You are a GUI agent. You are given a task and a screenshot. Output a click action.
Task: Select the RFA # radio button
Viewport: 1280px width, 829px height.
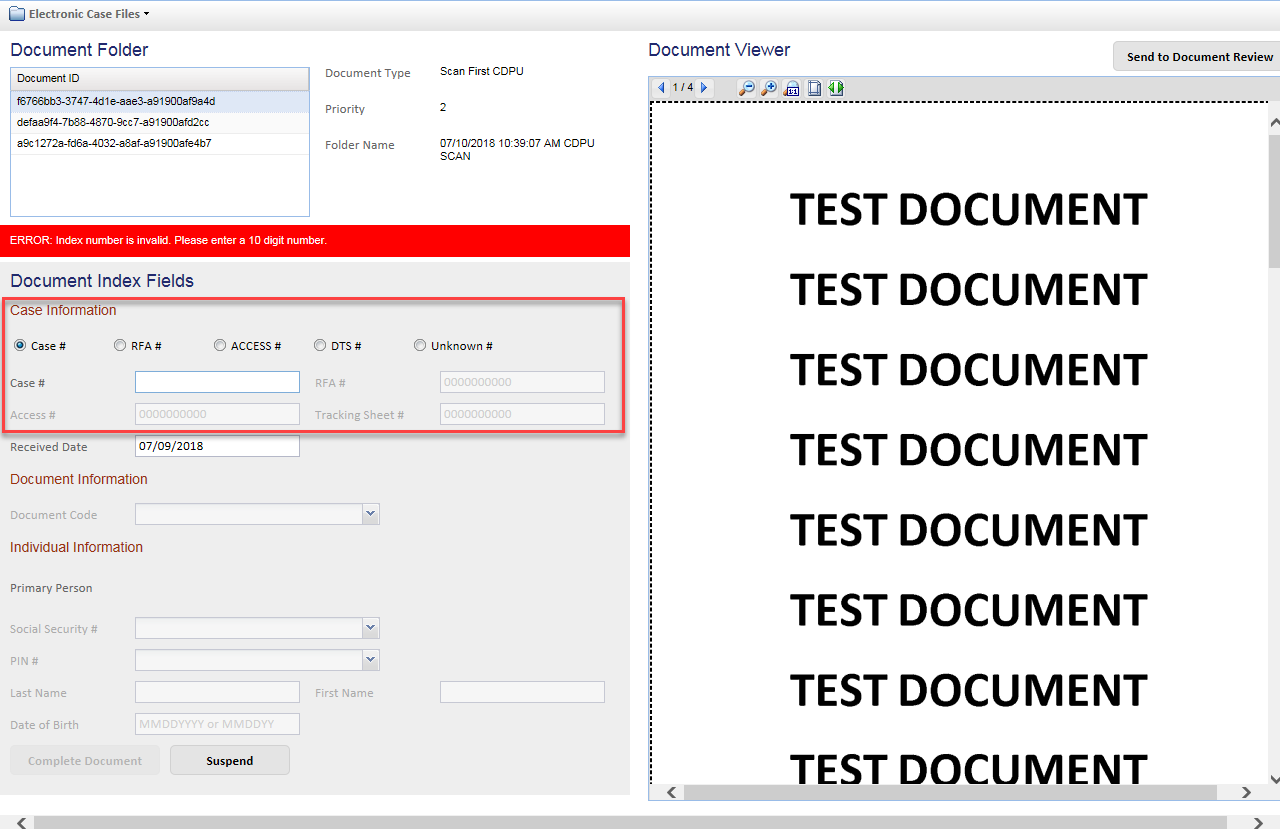point(120,346)
